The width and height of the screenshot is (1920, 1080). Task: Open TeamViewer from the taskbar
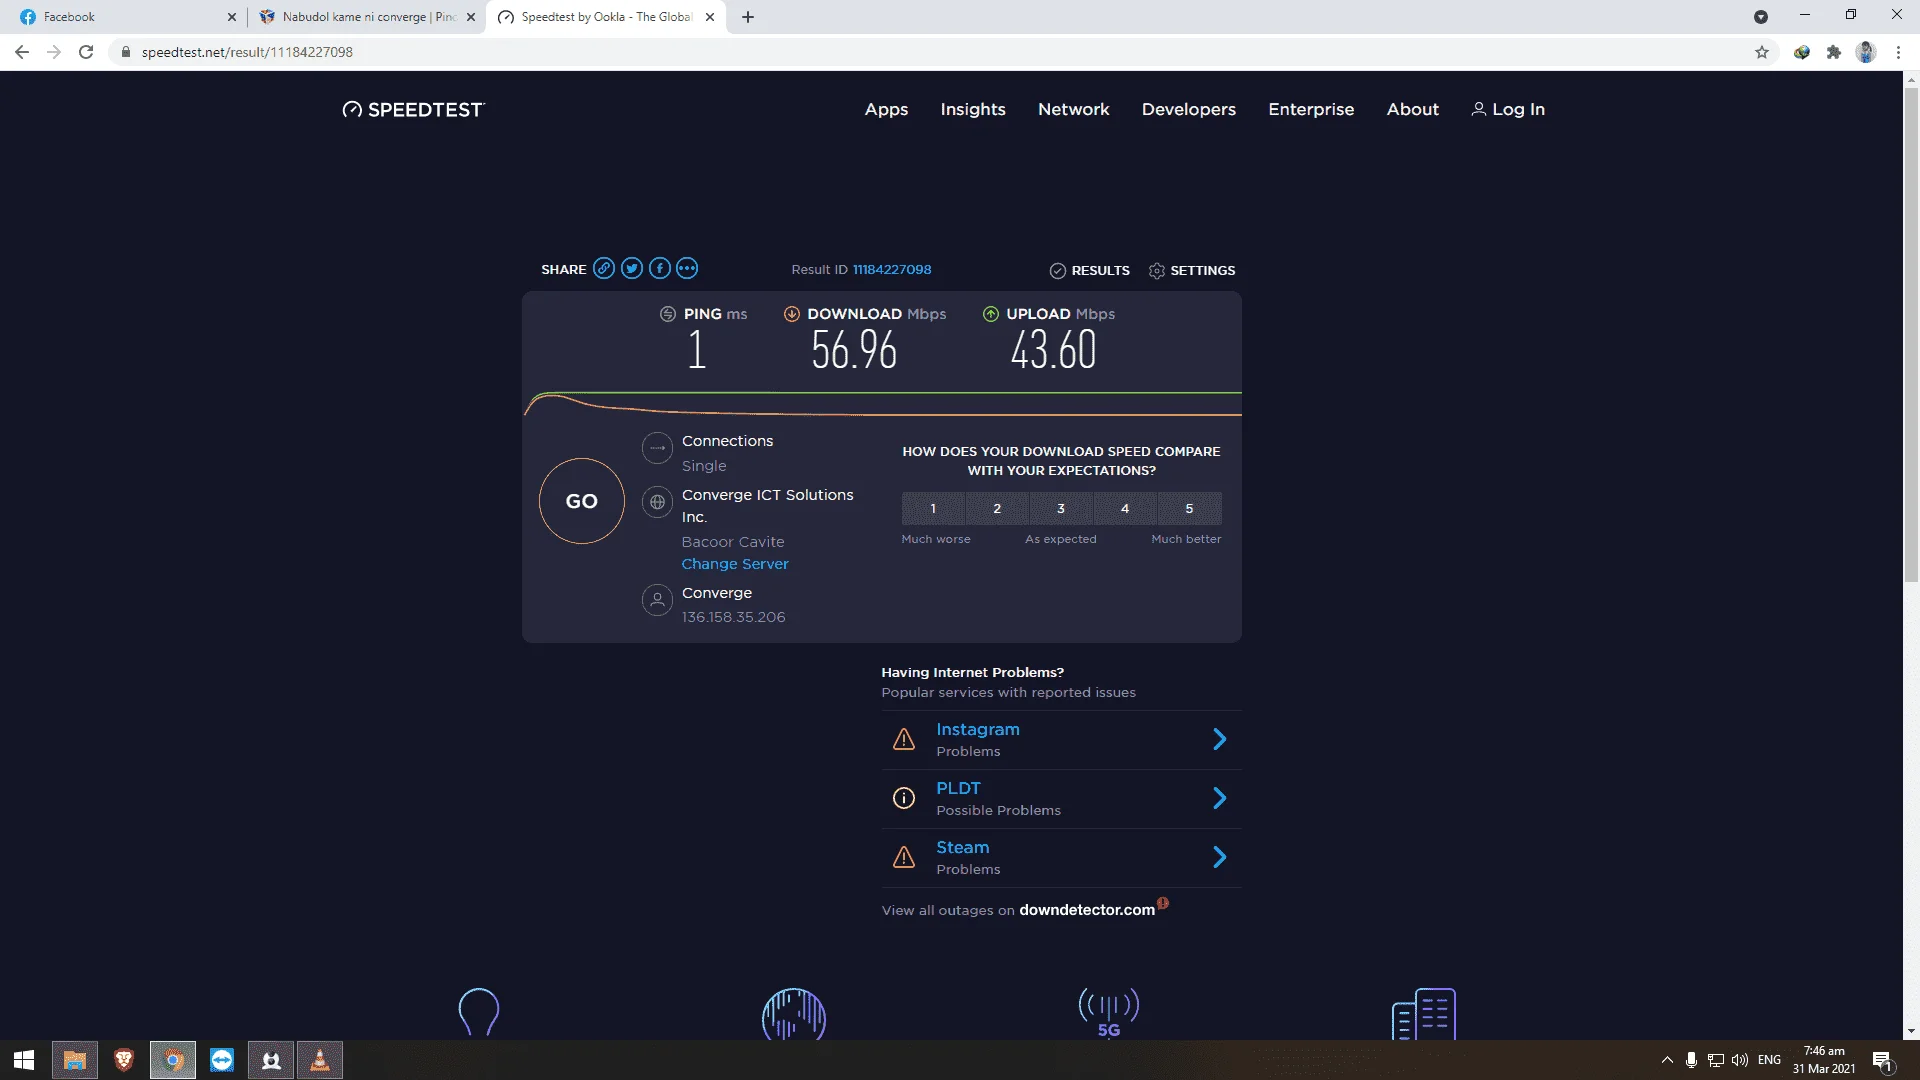pyautogui.click(x=222, y=1060)
